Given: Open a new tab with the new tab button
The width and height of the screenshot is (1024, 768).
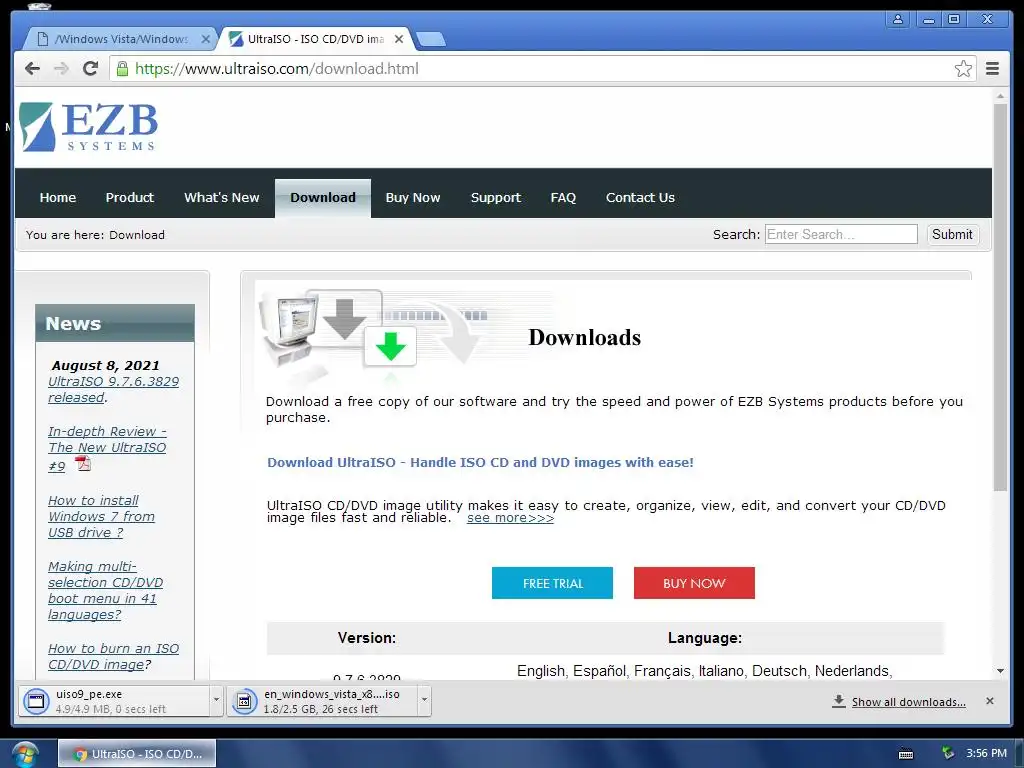Looking at the screenshot, I should (431, 39).
